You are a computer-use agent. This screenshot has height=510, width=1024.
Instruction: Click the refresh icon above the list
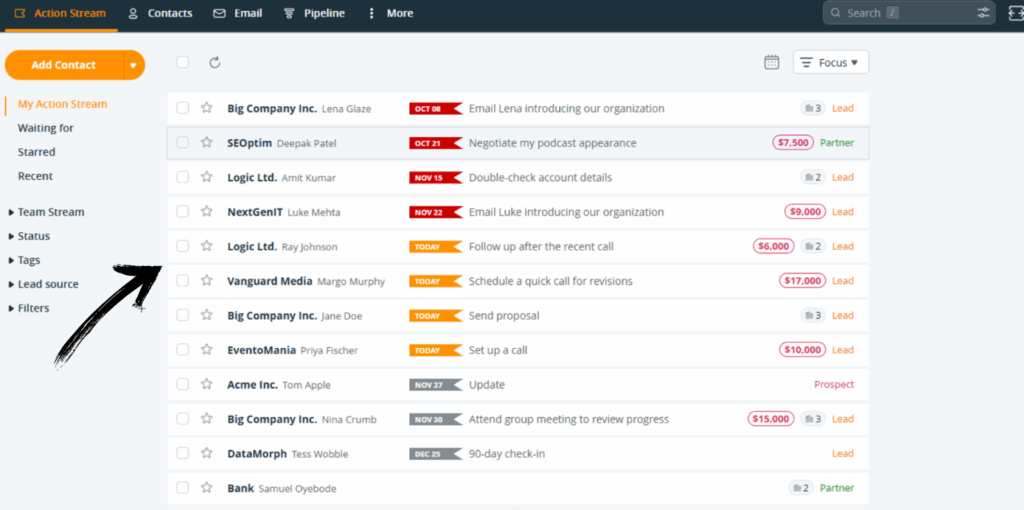click(x=214, y=63)
